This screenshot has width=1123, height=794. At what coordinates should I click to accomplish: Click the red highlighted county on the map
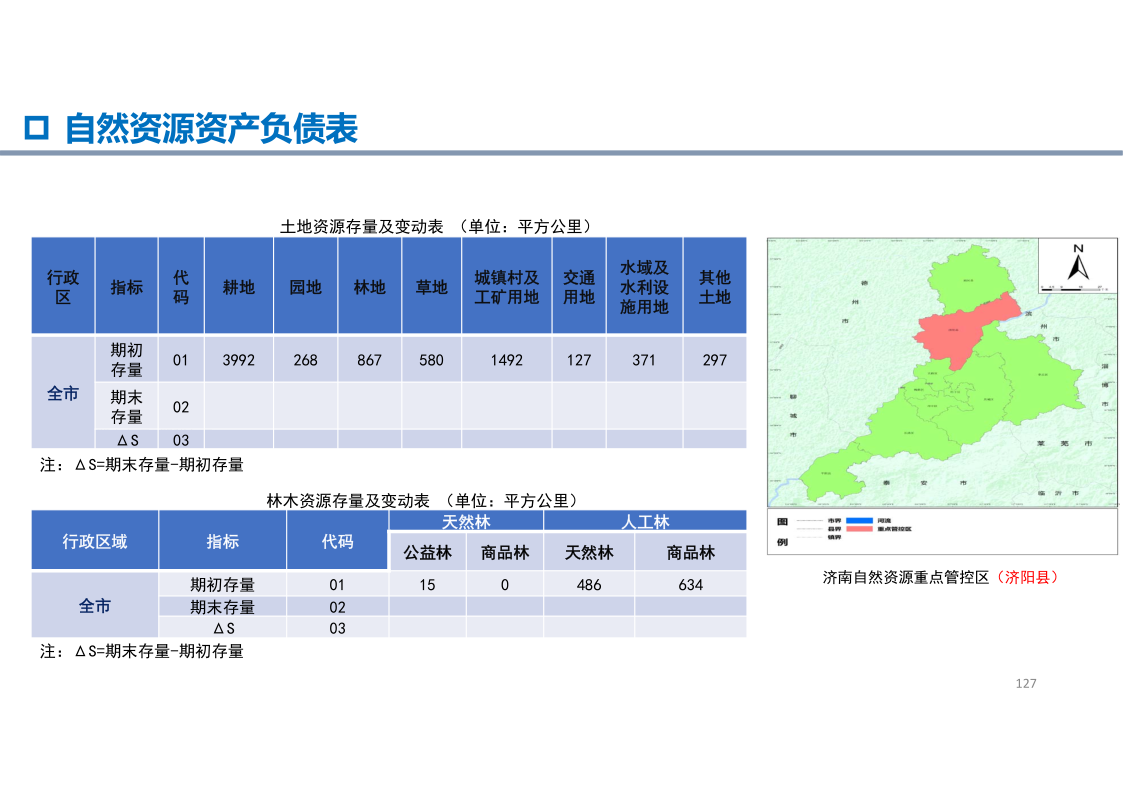click(x=964, y=332)
